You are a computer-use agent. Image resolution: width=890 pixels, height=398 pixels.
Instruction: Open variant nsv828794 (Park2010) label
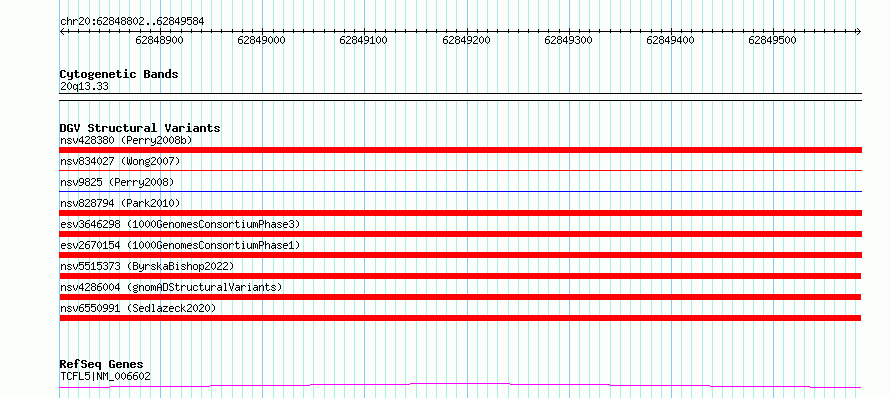(x=120, y=203)
